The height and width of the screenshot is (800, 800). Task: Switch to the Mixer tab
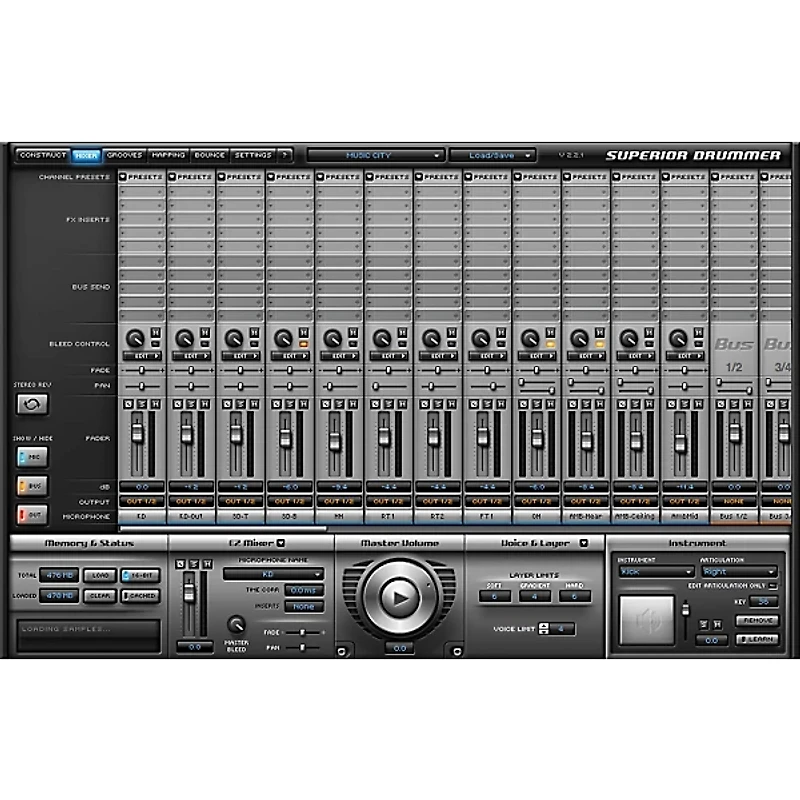point(86,155)
